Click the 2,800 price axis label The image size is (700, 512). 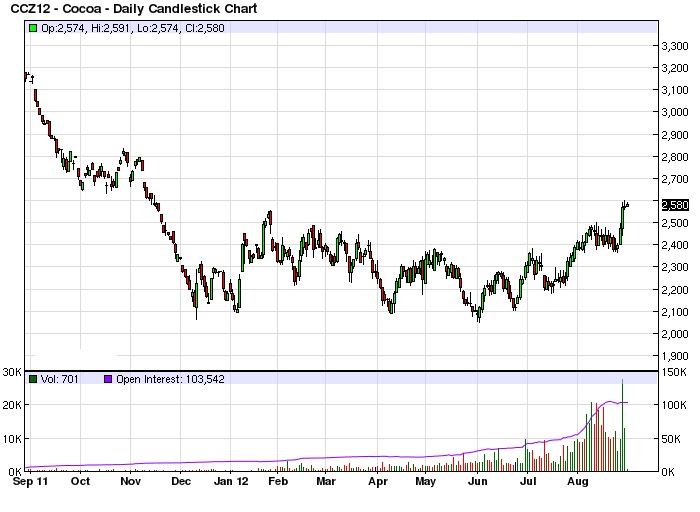coord(675,157)
